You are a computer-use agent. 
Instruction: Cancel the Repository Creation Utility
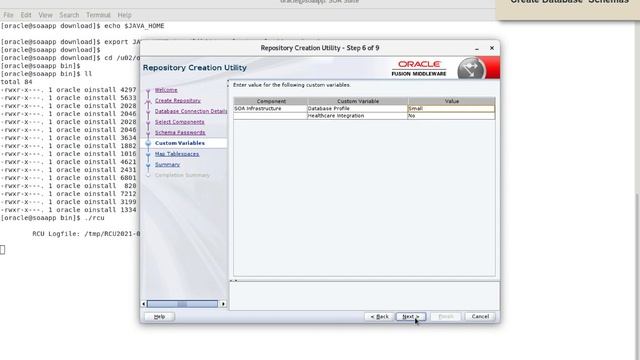[x=480, y=316]
